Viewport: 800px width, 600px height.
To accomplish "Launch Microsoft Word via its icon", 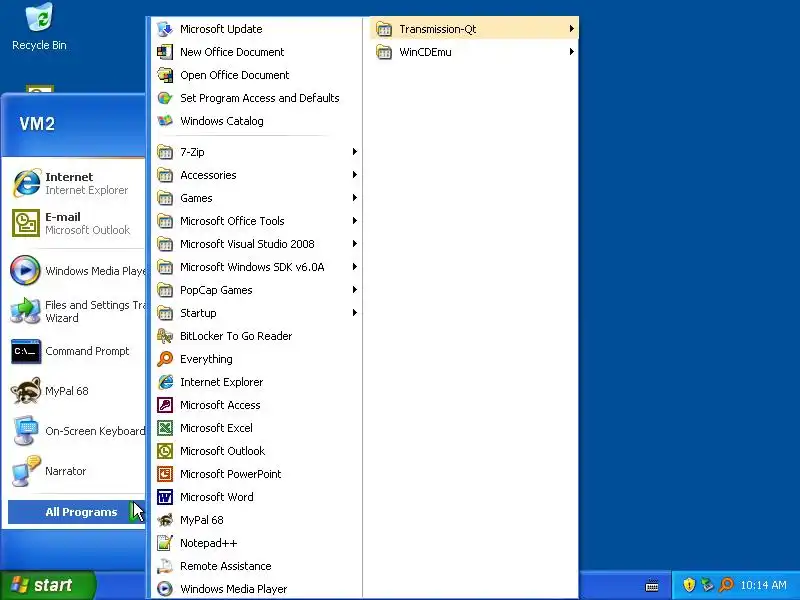I will pyautogui.click(x=165, y=497).
